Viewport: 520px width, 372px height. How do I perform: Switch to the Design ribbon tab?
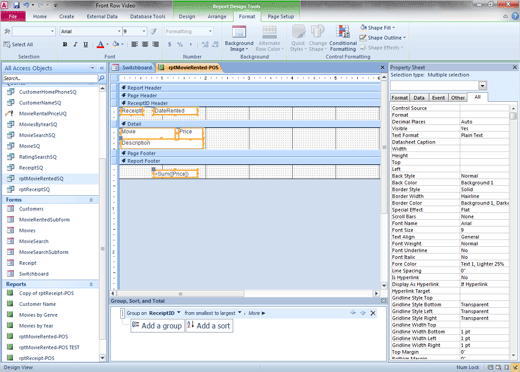(x=187, y=16)
